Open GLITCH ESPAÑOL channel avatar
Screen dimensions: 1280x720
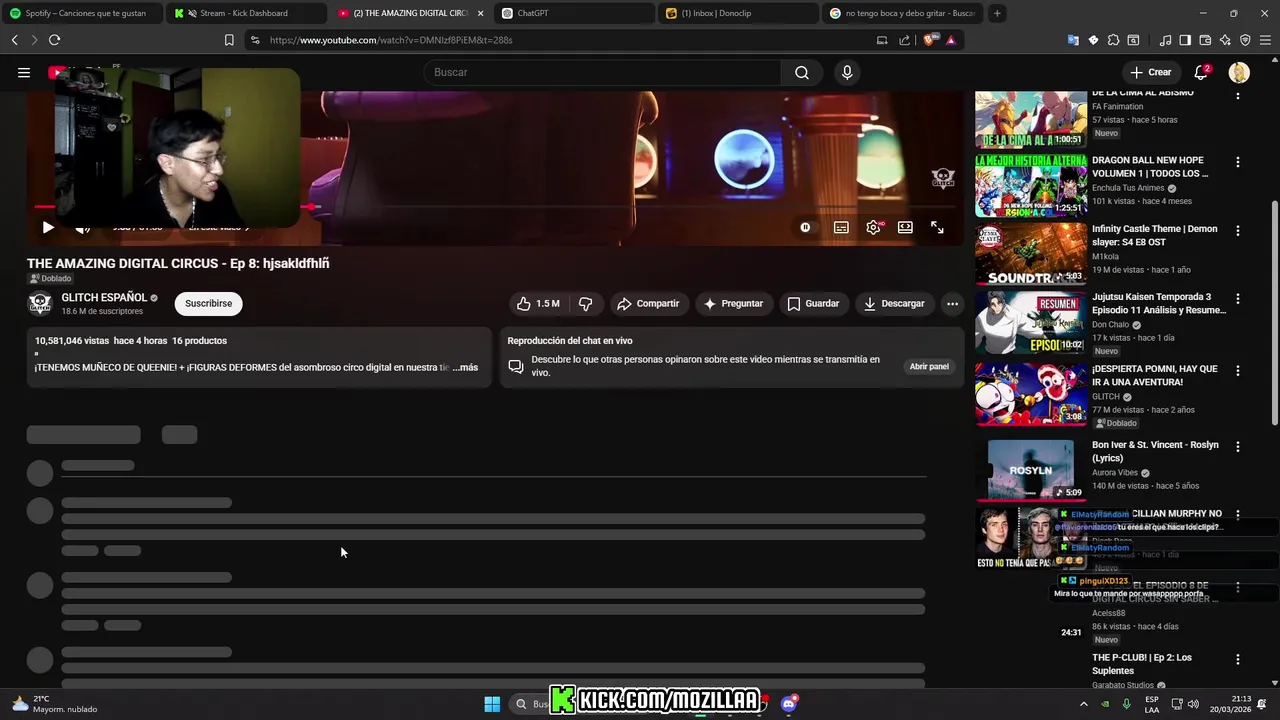40,303
